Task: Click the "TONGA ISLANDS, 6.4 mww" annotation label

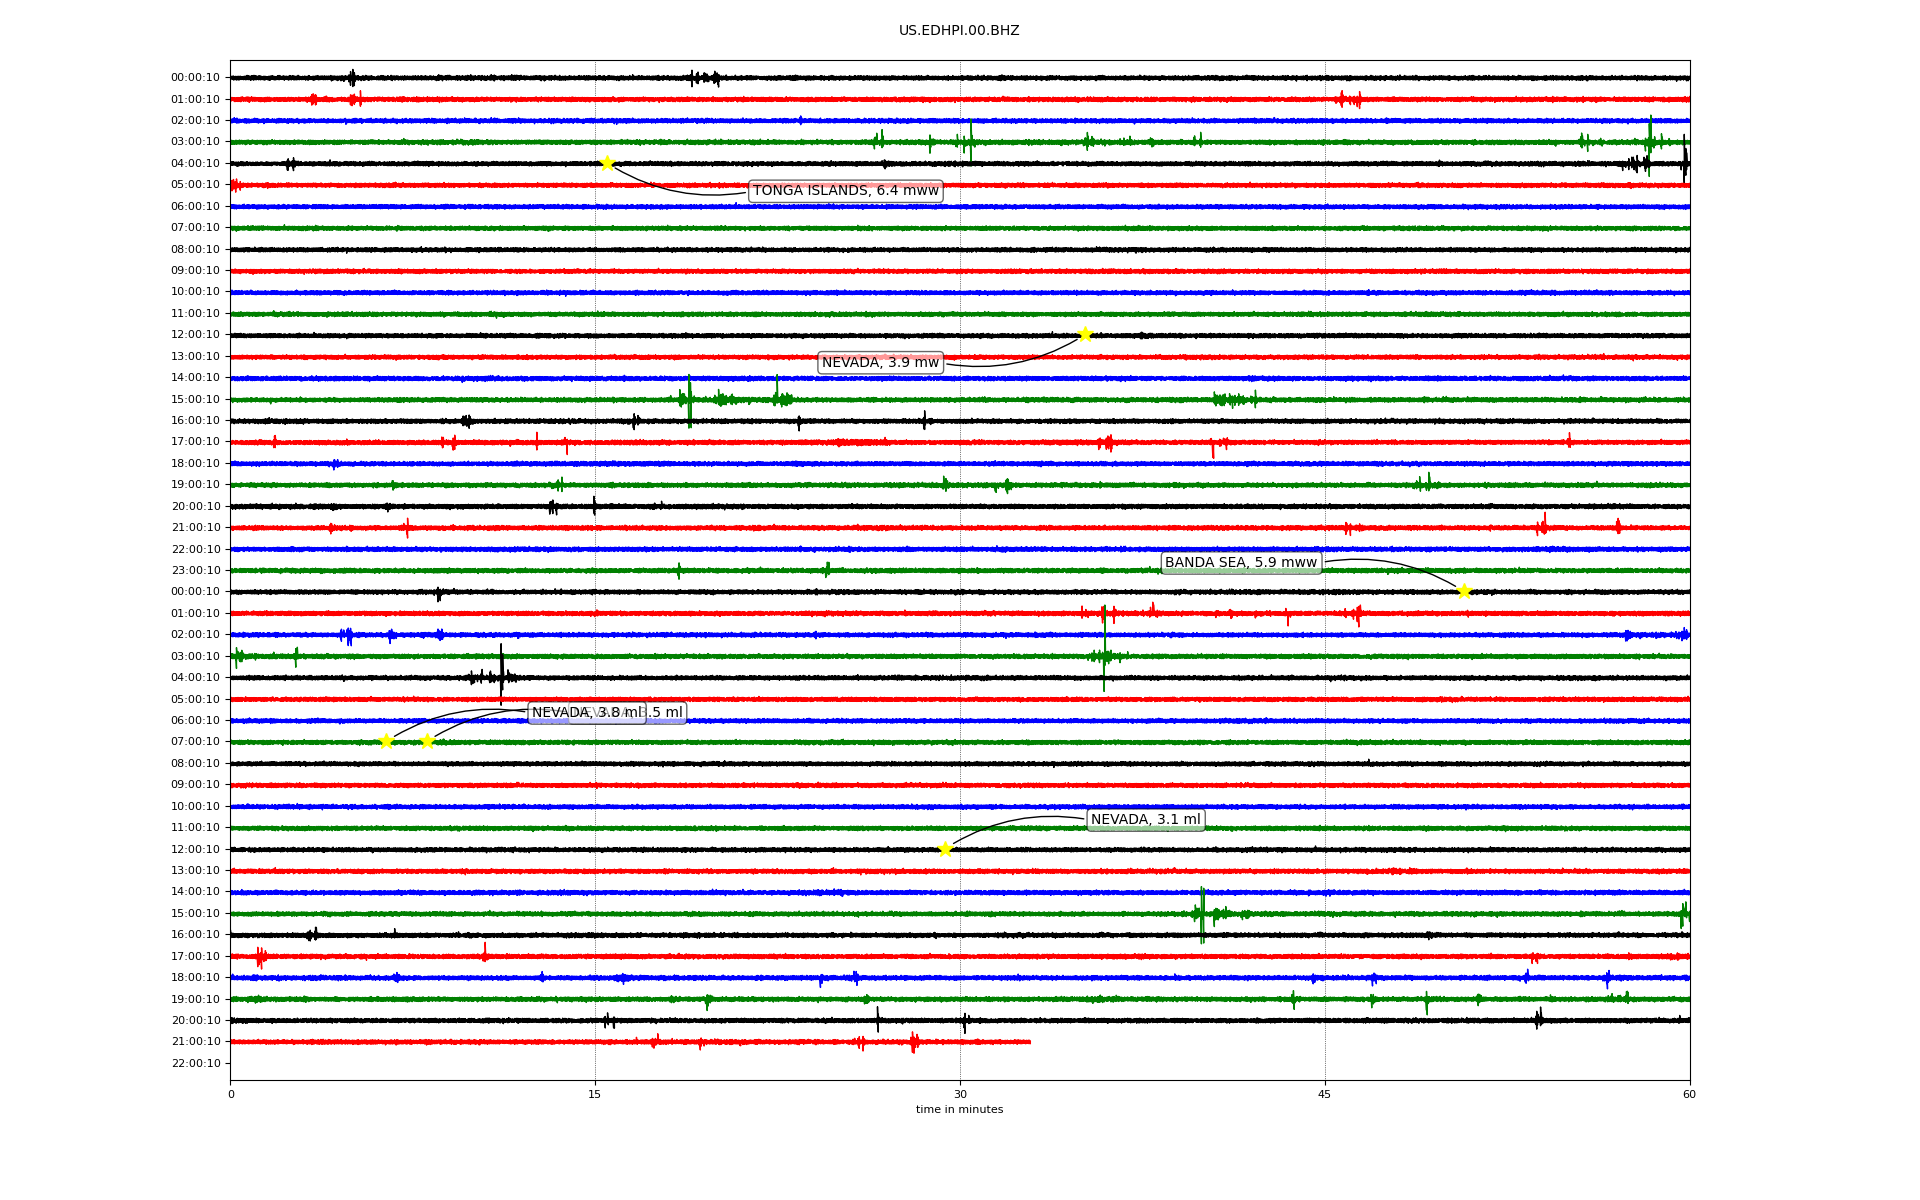Action: (846, 191)
